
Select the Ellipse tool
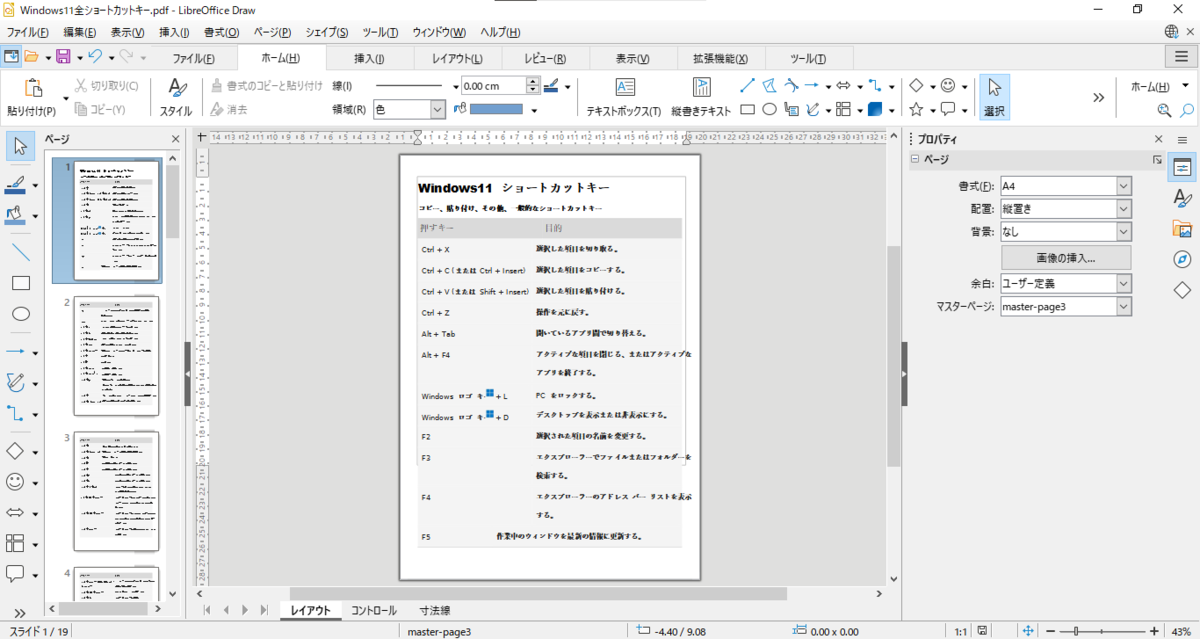[x=20, y=314]
